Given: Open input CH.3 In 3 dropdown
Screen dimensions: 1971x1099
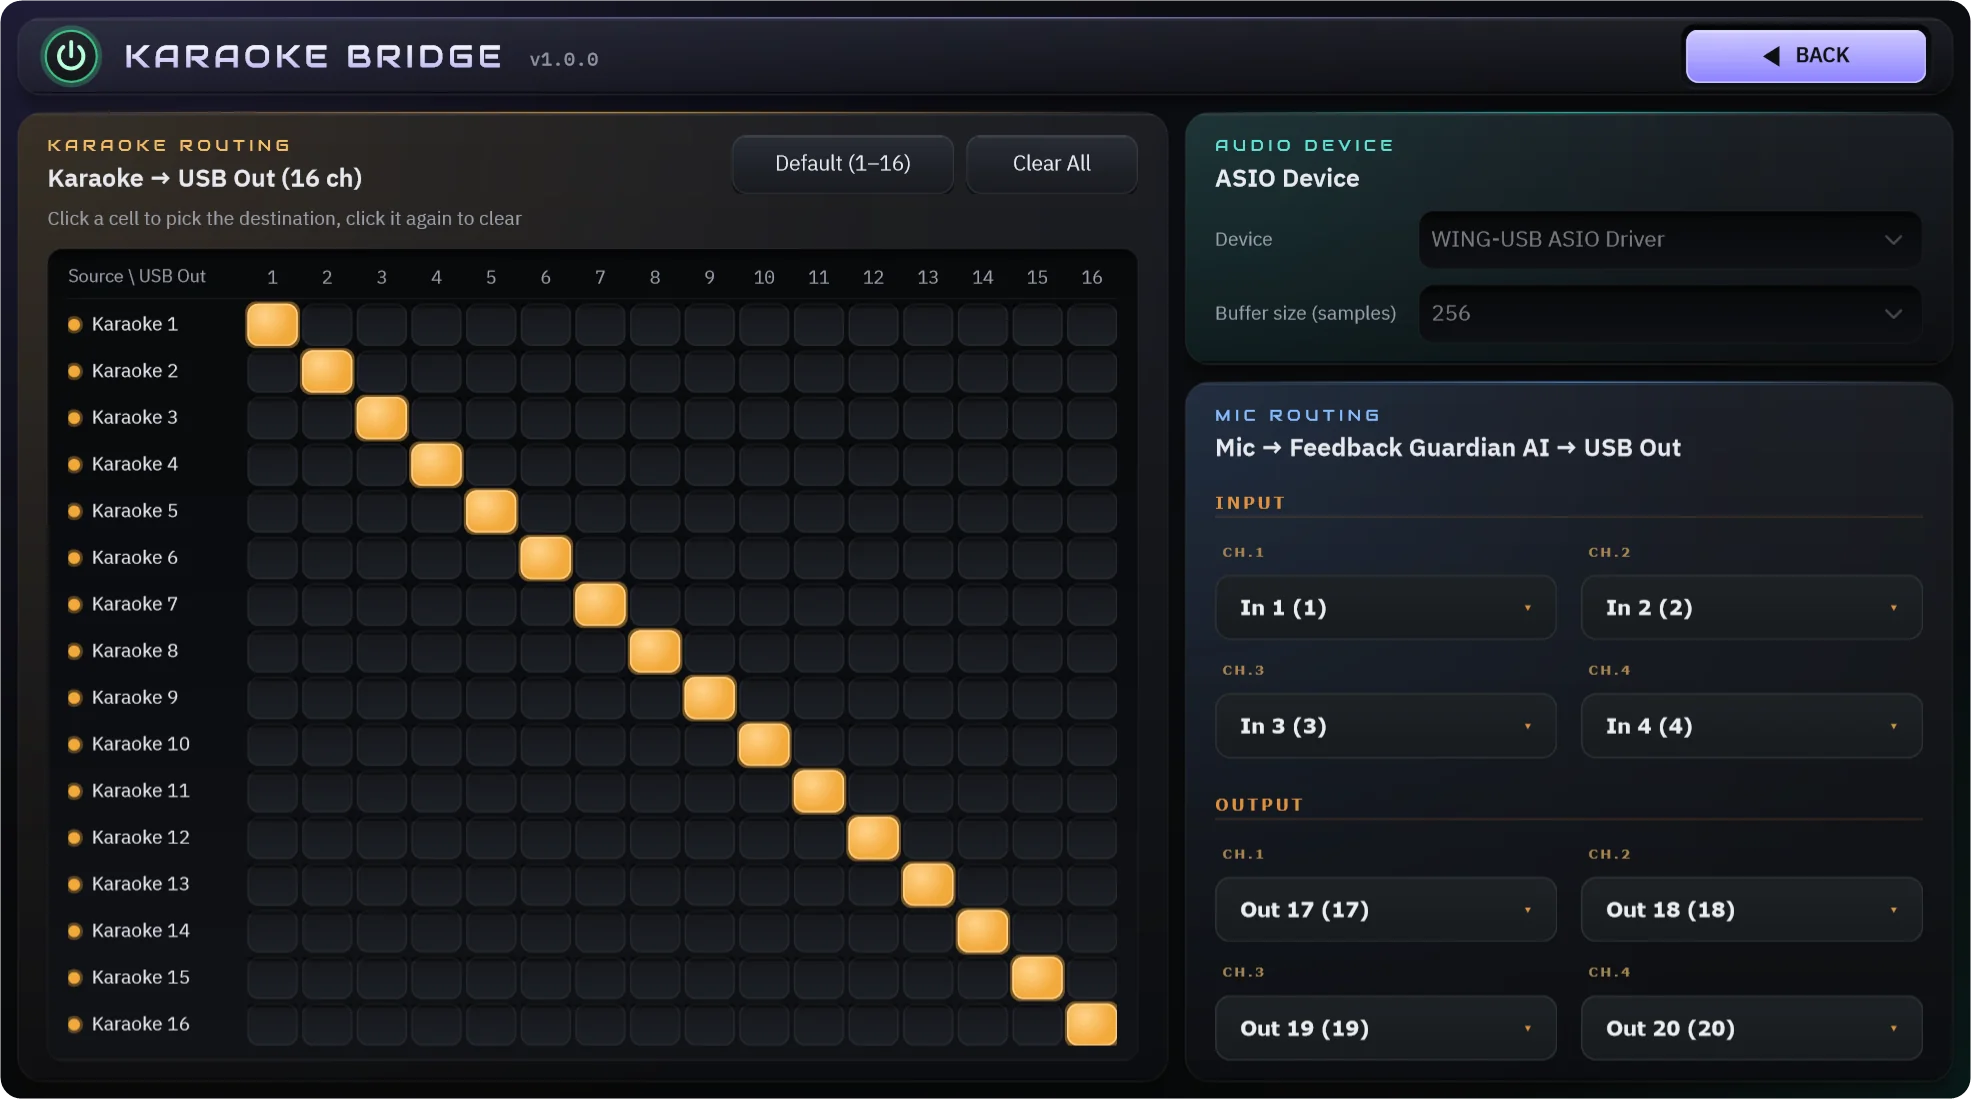Looking at the screenshot, I should pyautogui.click(x=1385, y=726).
